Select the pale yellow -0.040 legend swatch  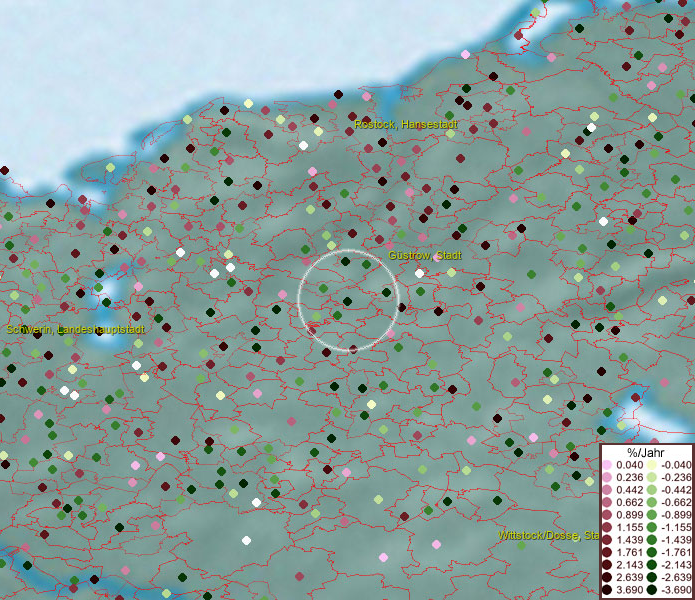tap(652, 465)
